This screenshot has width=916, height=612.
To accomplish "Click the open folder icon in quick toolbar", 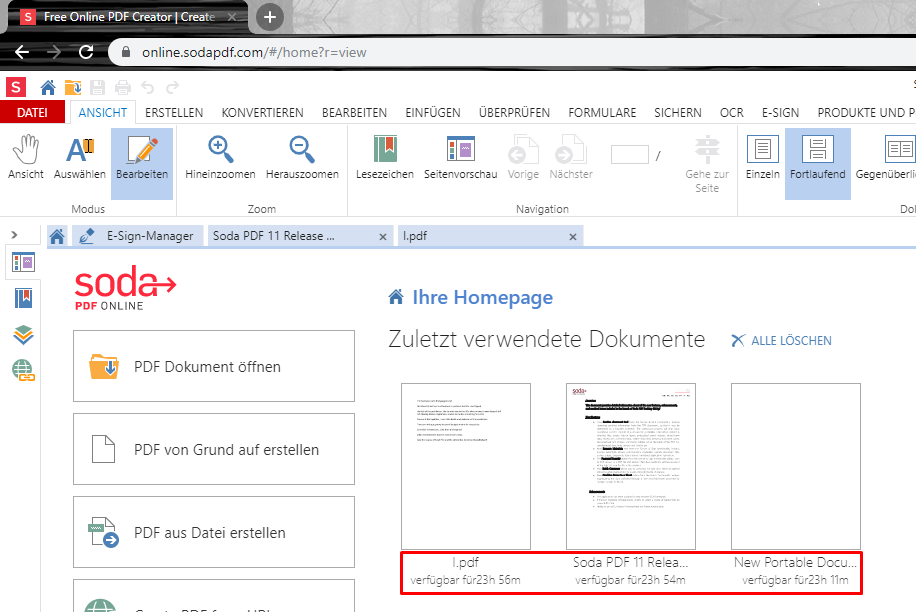I will (73, 88).
